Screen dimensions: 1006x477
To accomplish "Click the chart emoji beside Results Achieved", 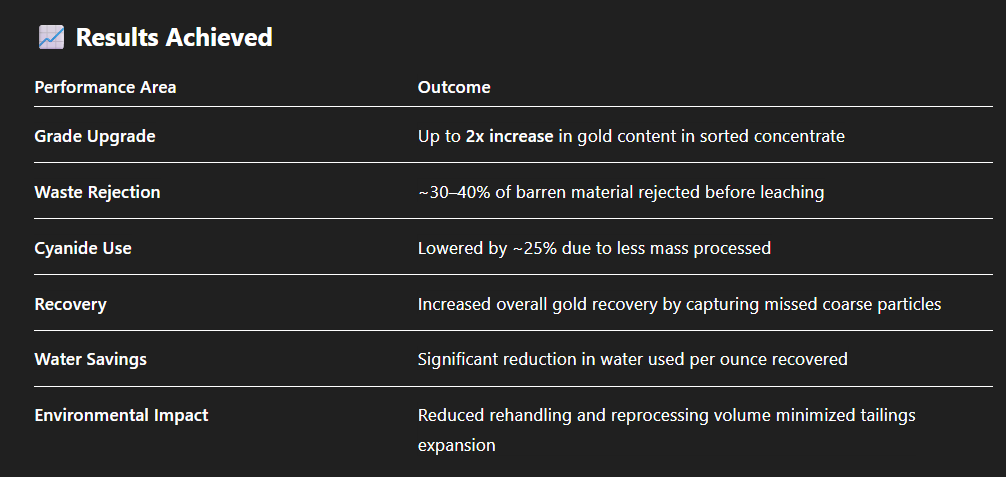I will click(x=51, y=38).
